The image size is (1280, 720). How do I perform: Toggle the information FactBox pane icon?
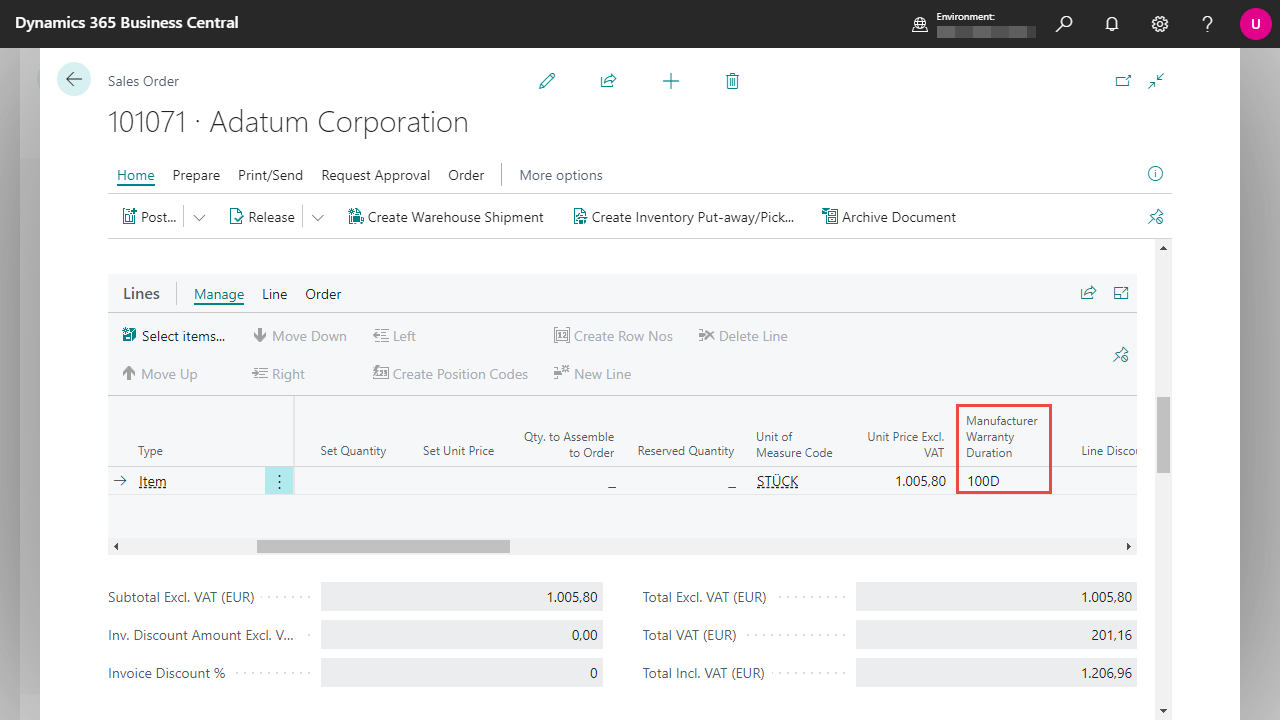tap(1155, 174)
